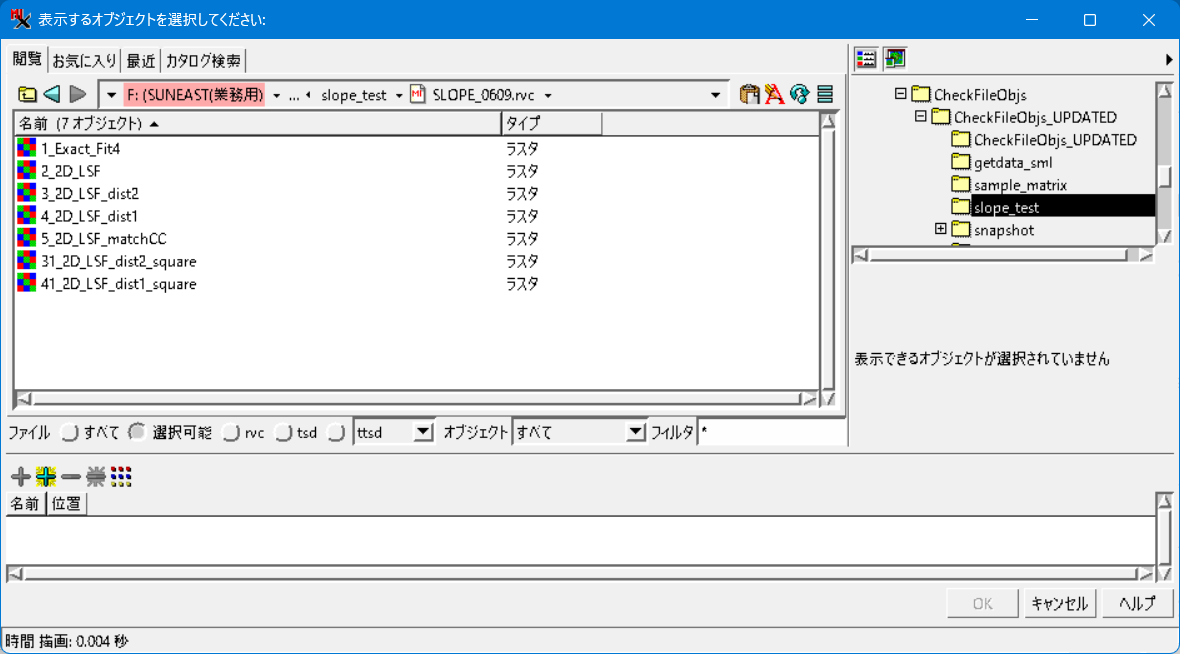Screen dimensions: 1180x654
Task: Go up one folder level icon
Action: [x=27, y=95]
